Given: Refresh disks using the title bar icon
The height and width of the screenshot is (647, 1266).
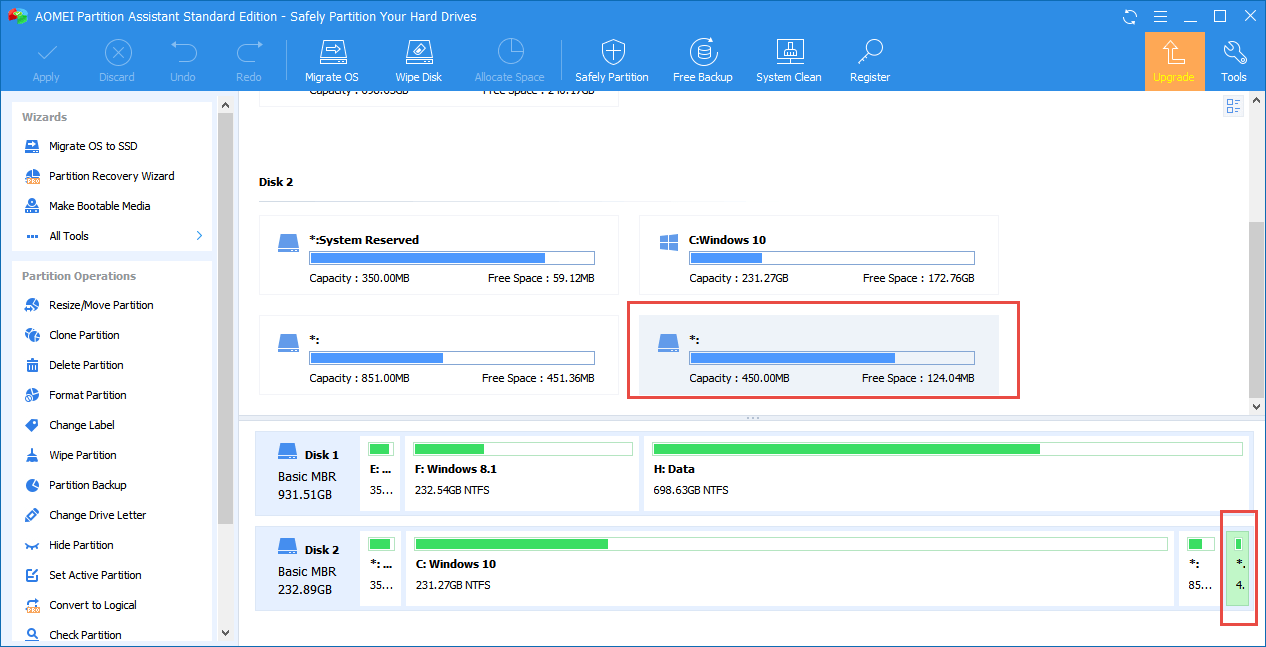Looking at the screenshot, I should (1131, 16).
